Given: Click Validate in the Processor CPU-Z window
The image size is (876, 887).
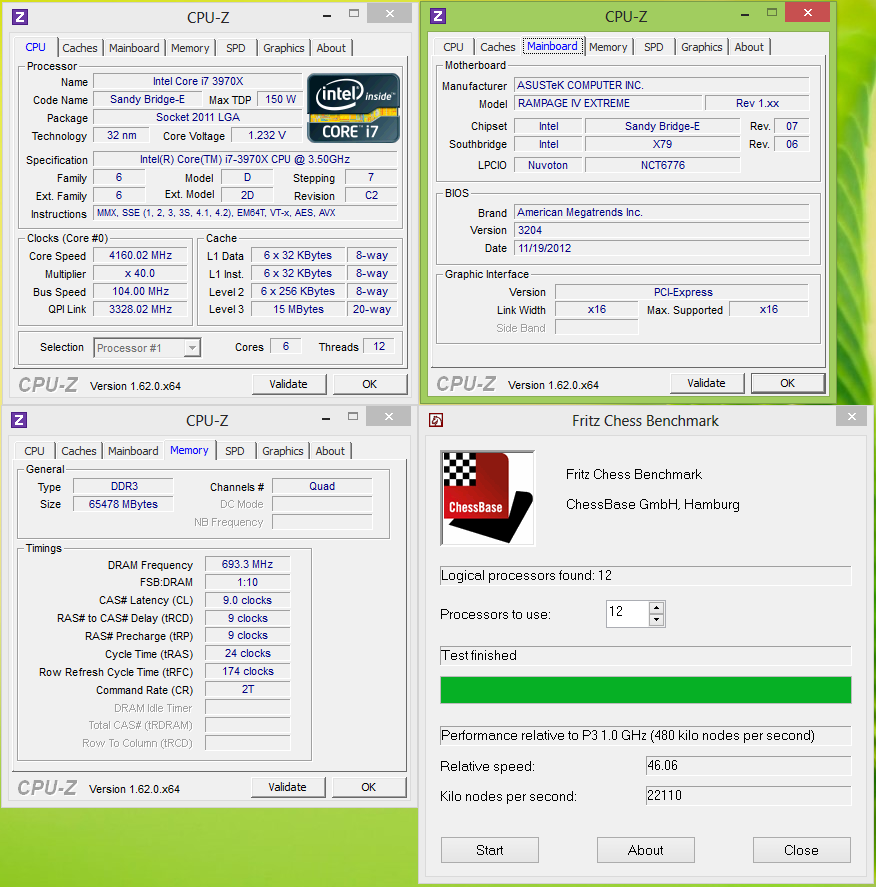Looking at the screenshot, I should (x=288, y=384).
